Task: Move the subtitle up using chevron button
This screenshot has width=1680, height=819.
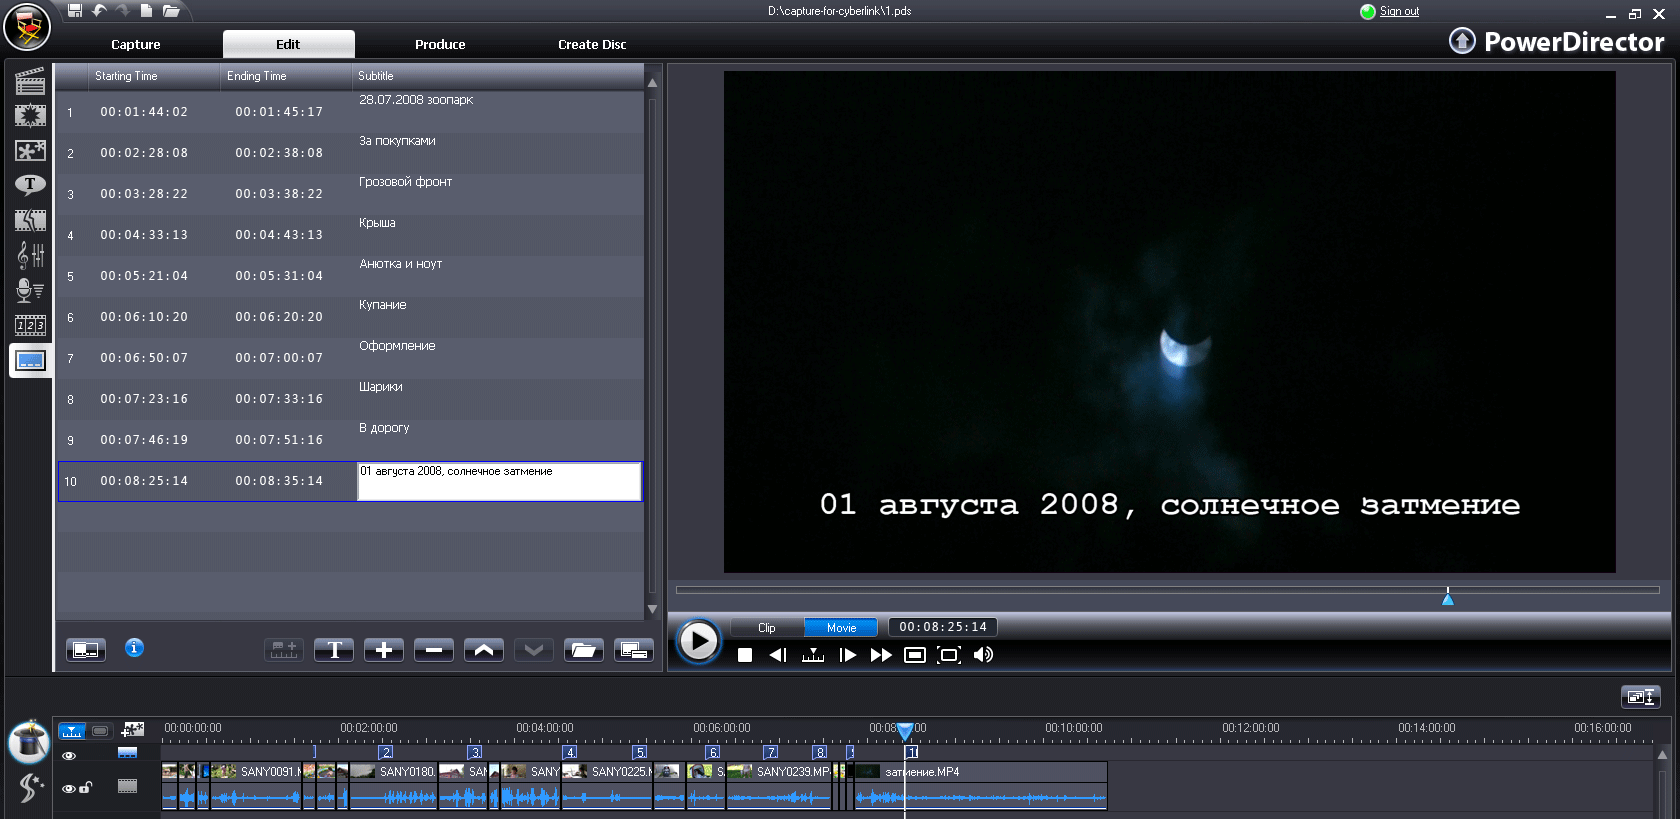Action: (484, 650)
